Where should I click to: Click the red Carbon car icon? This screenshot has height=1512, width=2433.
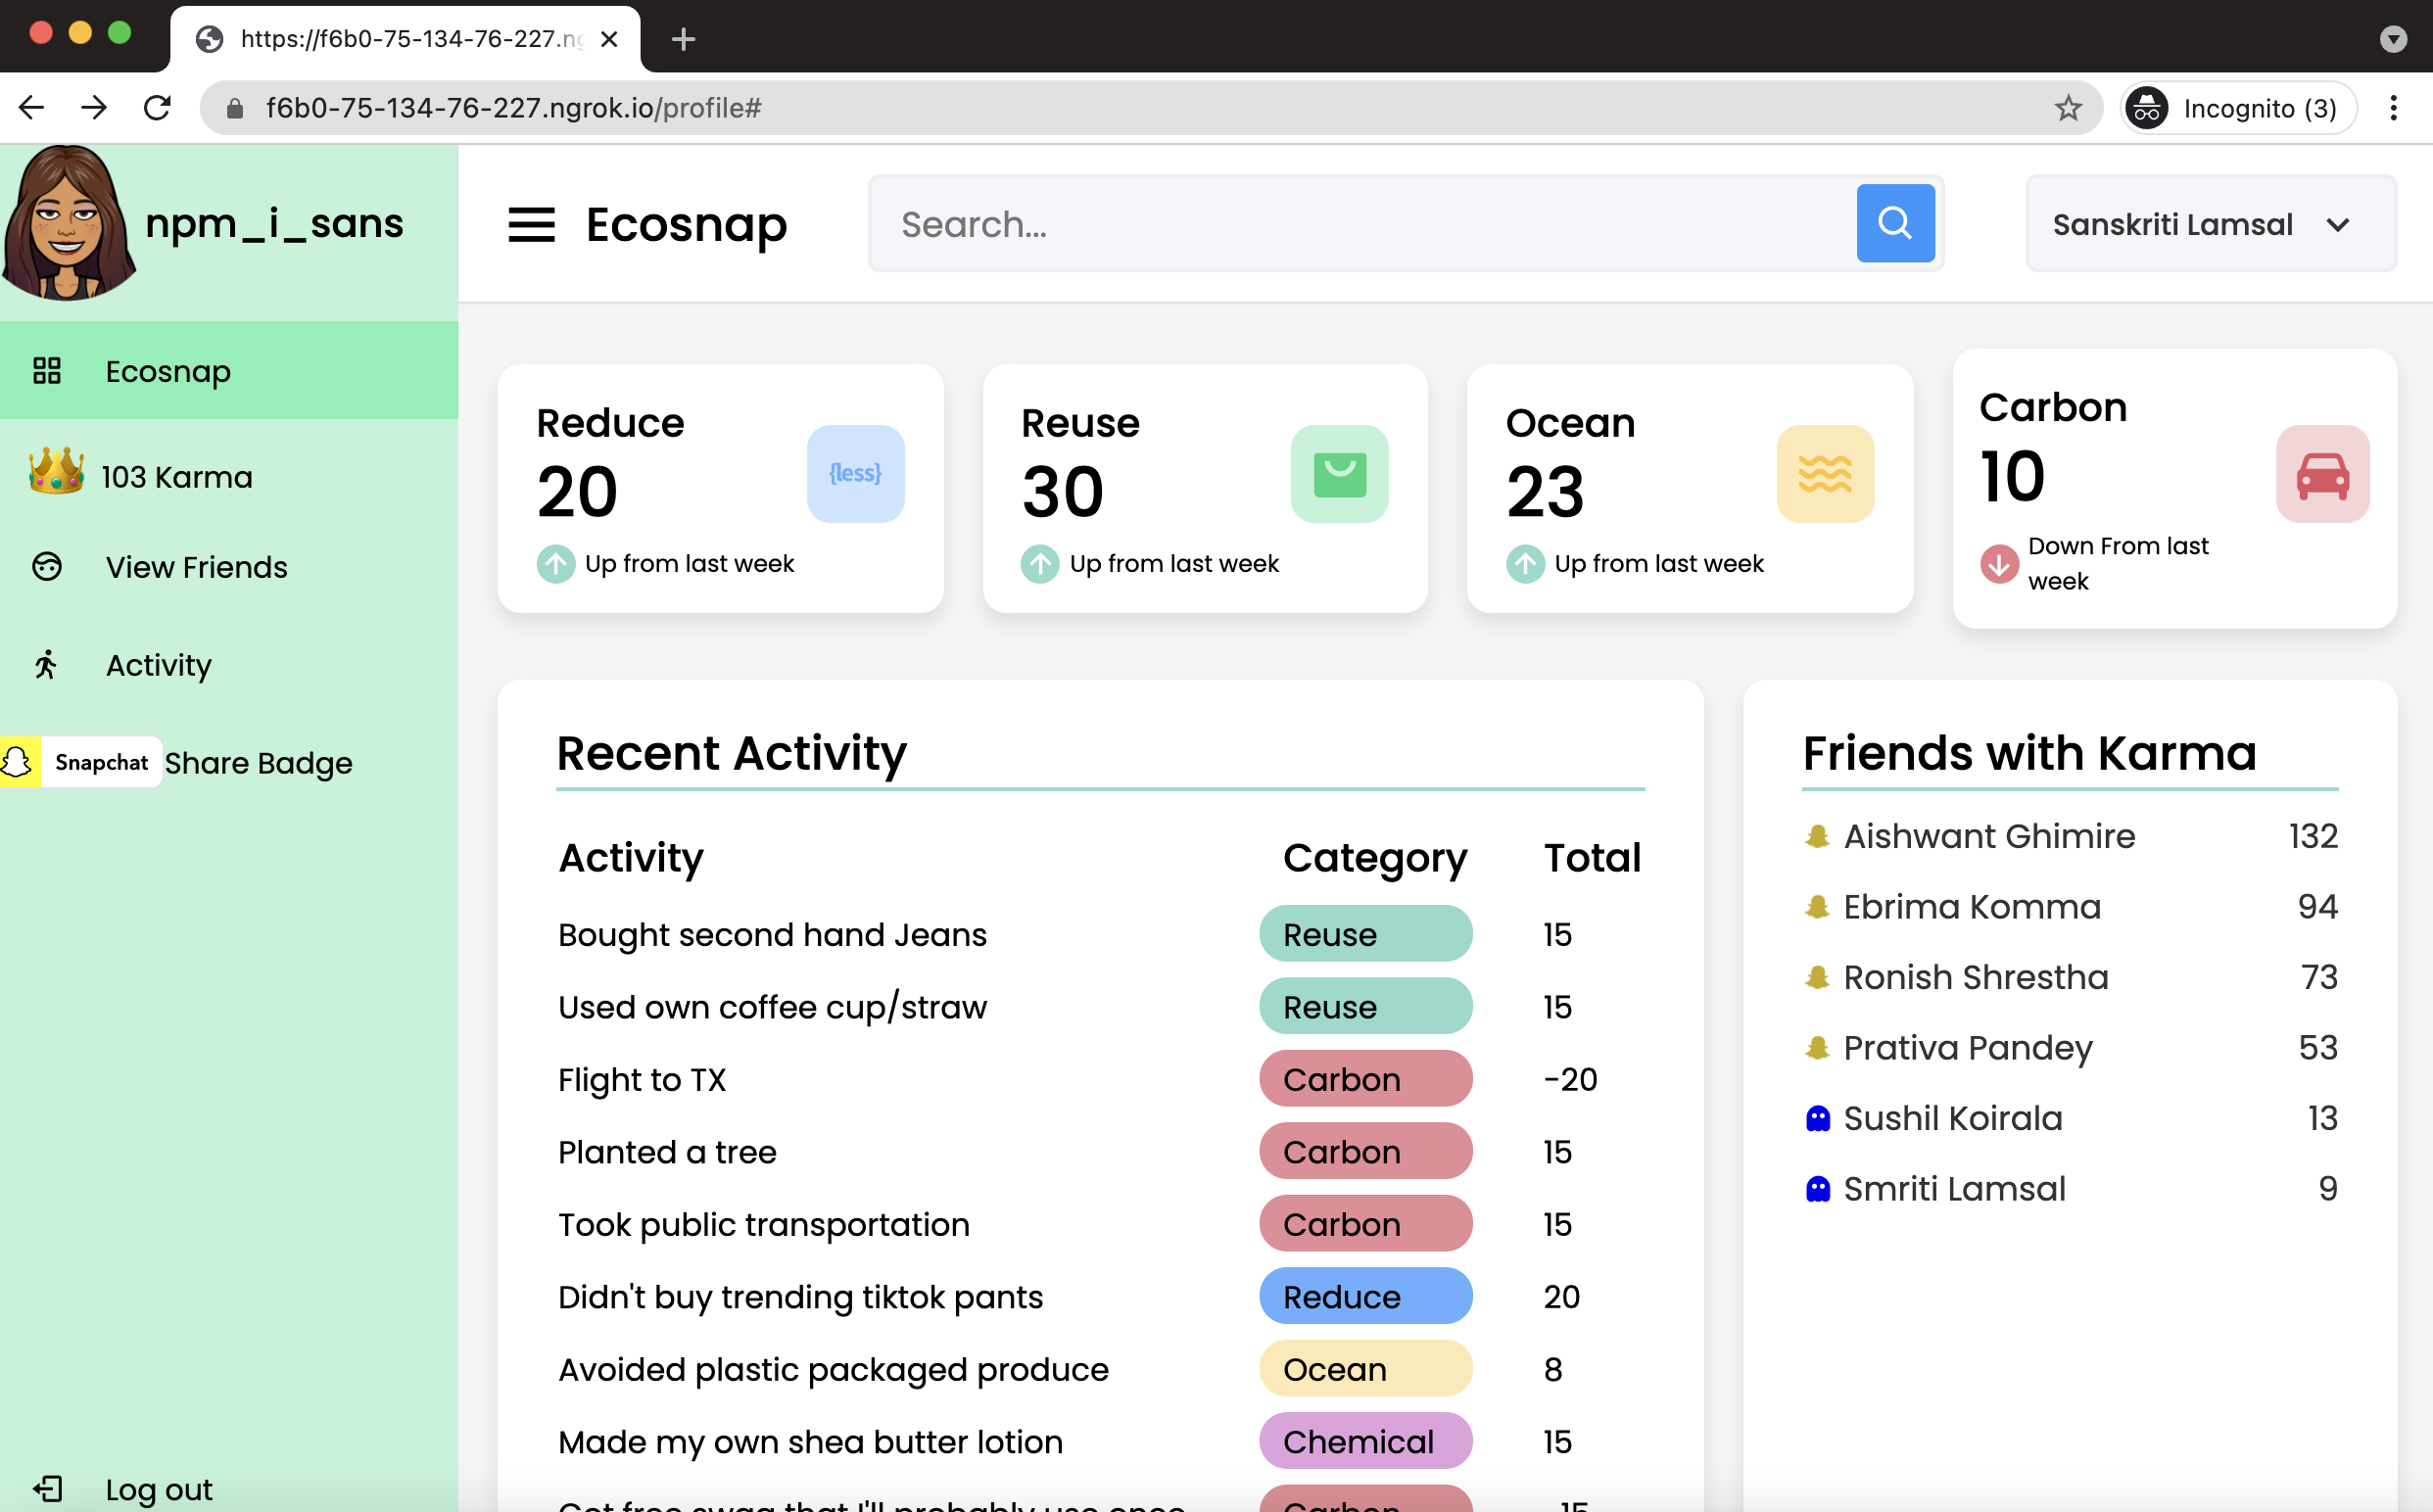point(2321,473)
